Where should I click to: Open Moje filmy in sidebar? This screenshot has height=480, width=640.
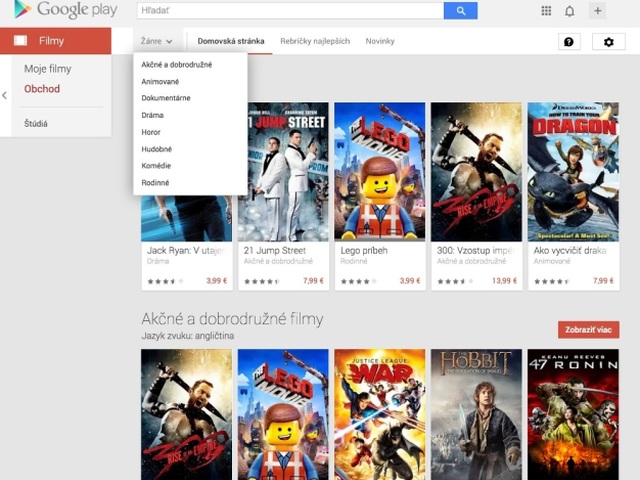click(x=47, y=69)
